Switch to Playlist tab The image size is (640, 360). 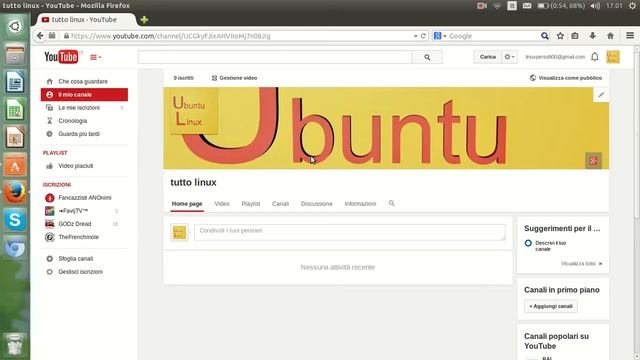[251, 204]
